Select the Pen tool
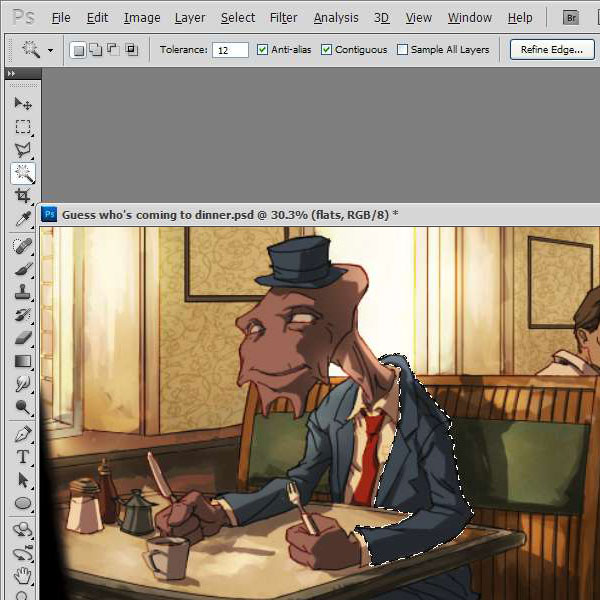The height and width of the screenshot is (600, 600). click(x=23, y=434)
